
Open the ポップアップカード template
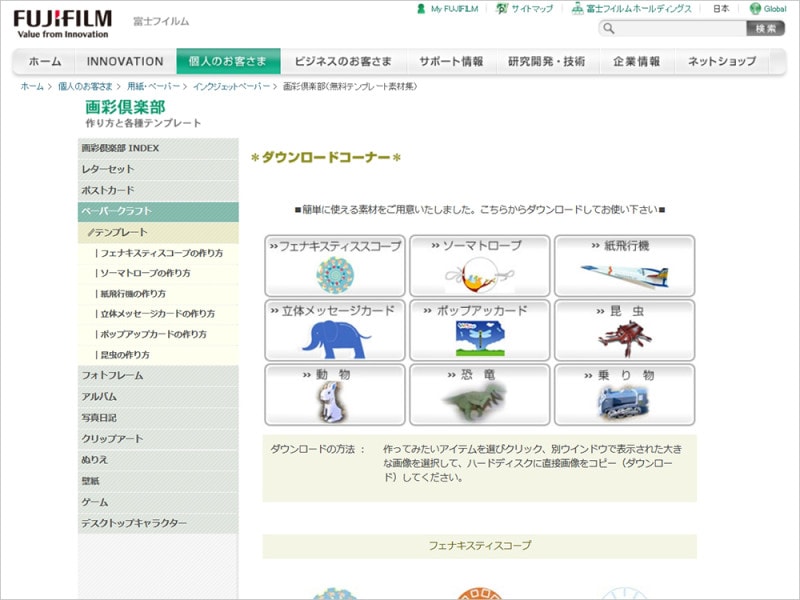point(477,330)
